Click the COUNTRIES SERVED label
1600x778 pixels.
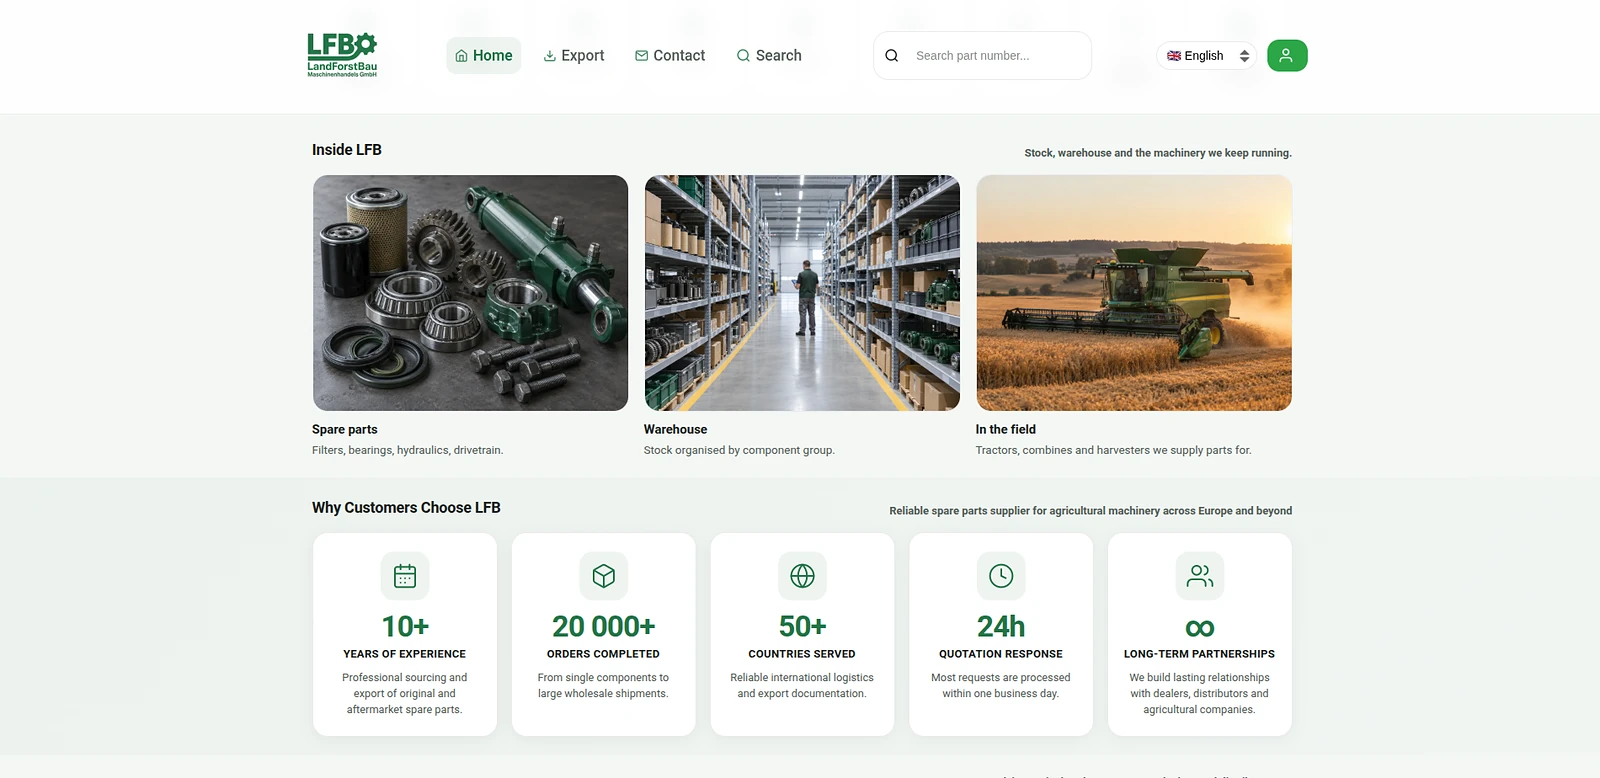coord(802,654)
